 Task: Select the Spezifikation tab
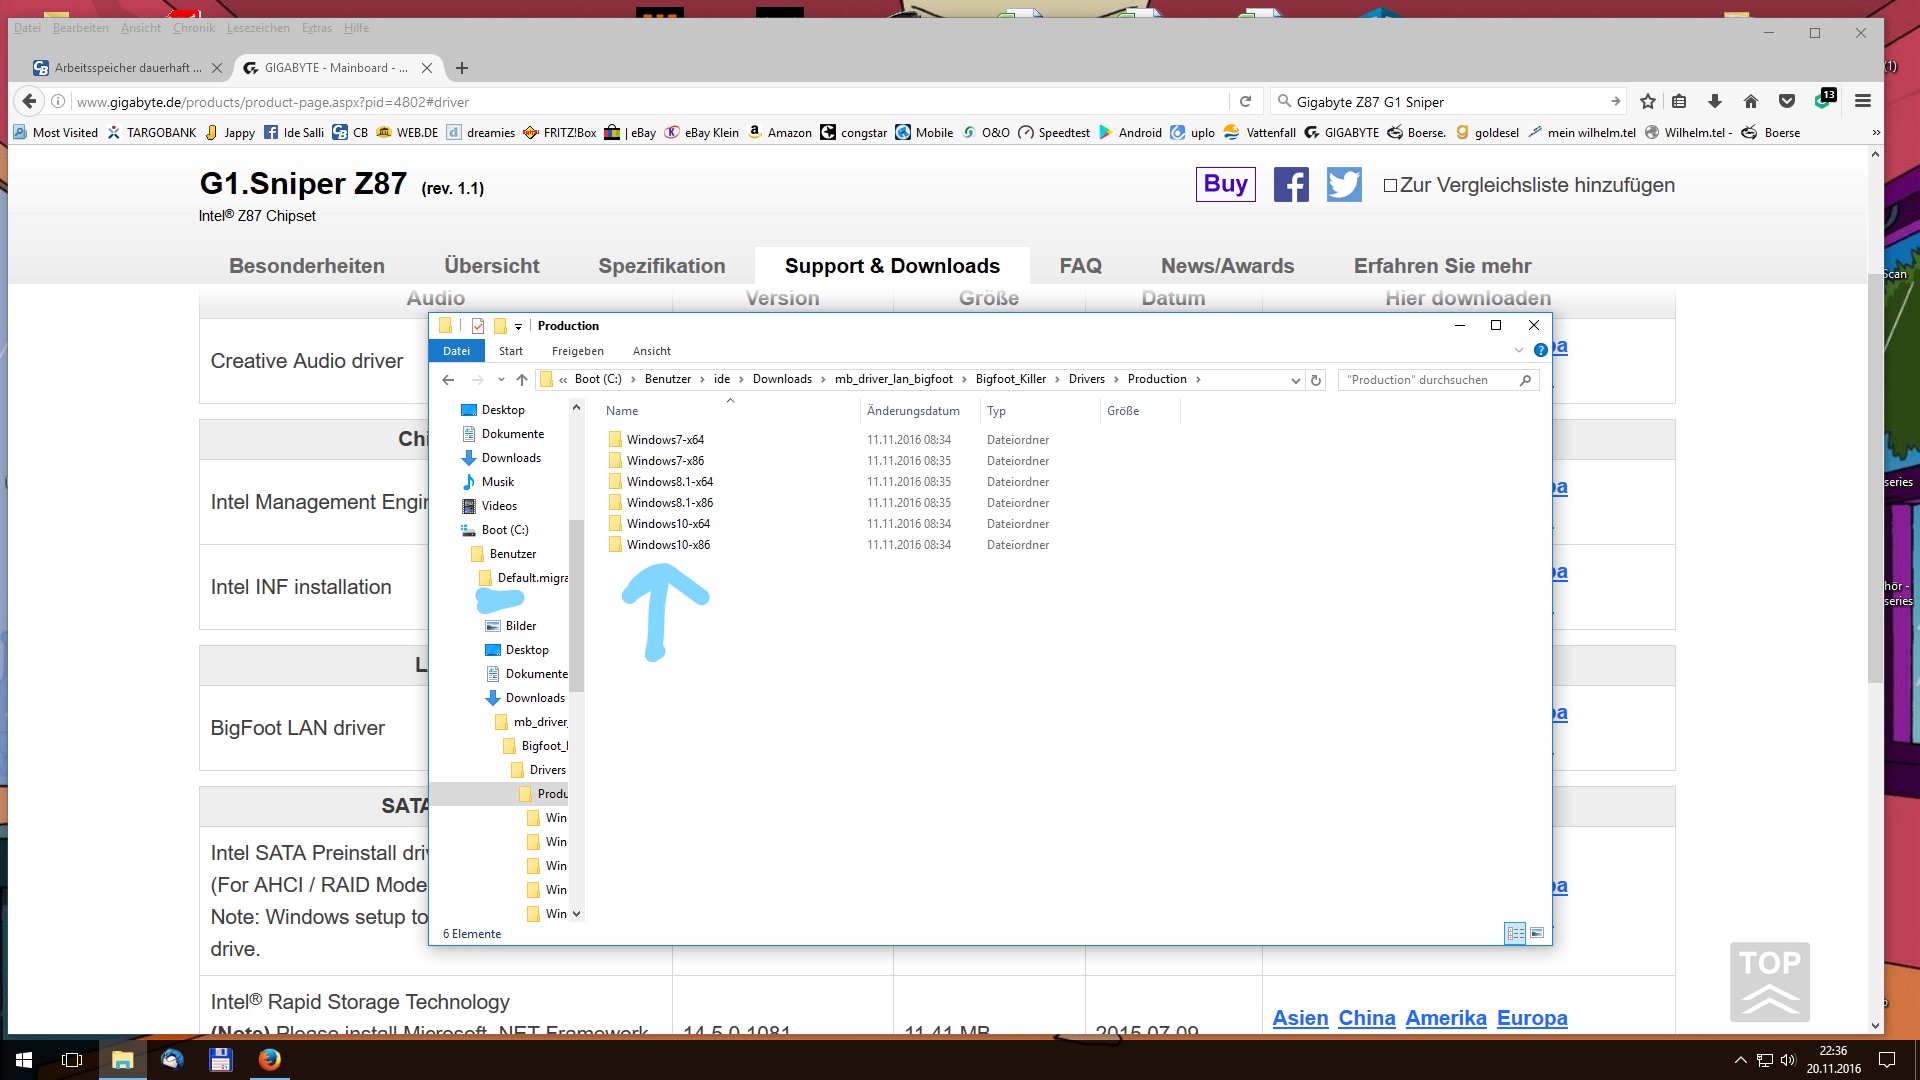(x=661, y=266)
